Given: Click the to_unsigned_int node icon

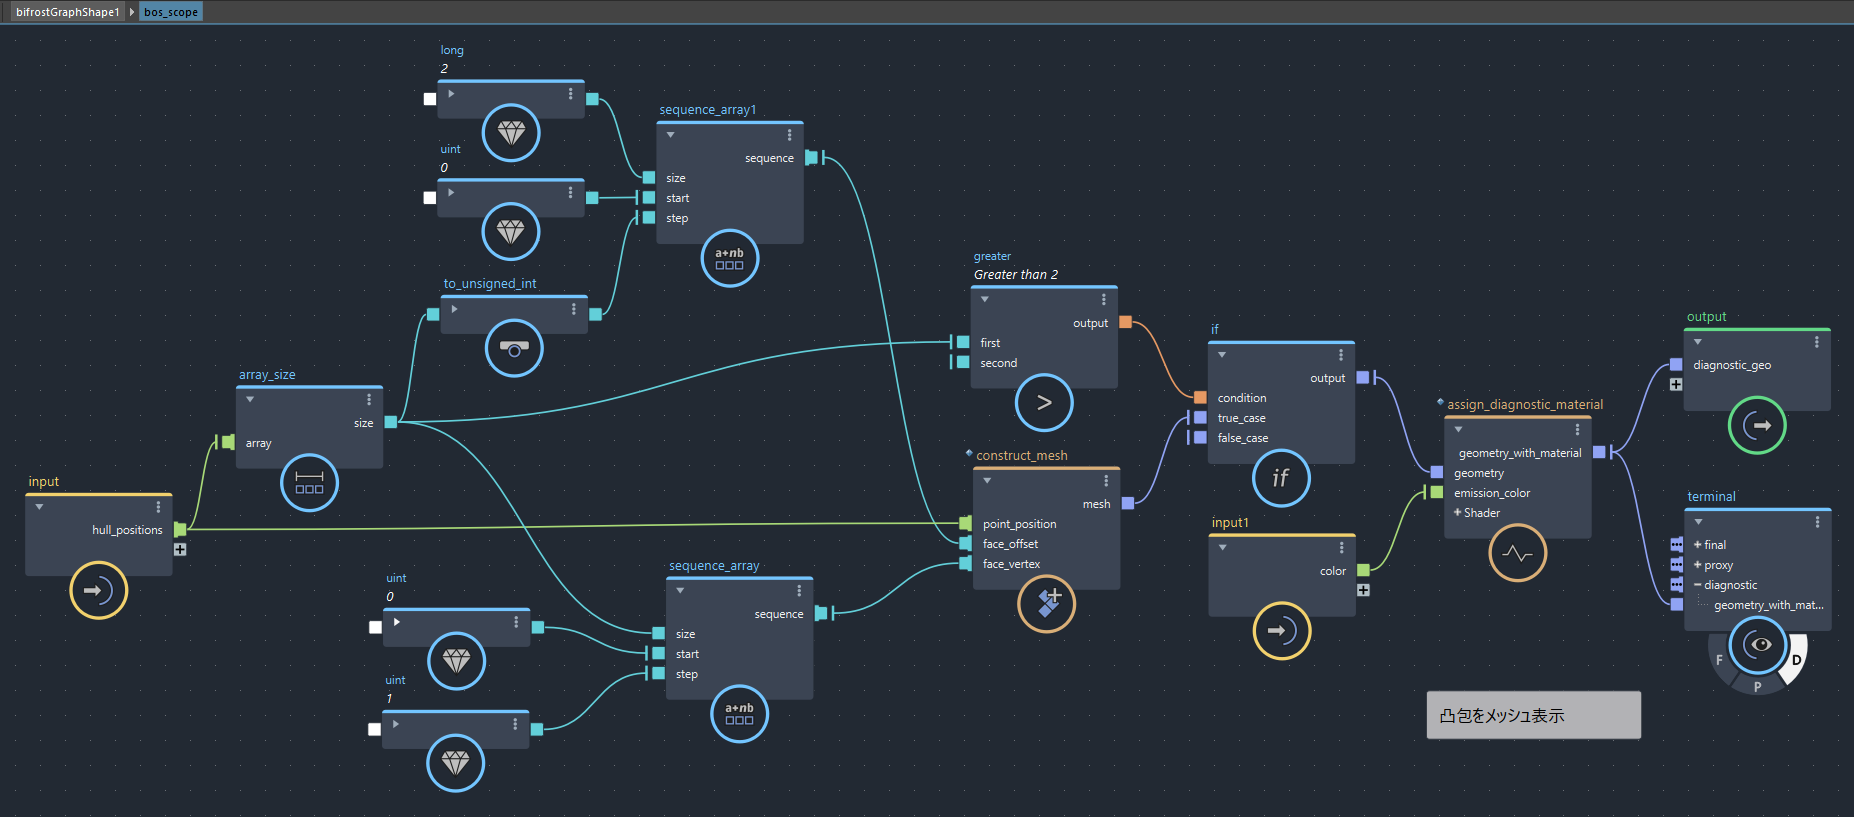Looking at the screenshot, I should (x=513, y=349).
